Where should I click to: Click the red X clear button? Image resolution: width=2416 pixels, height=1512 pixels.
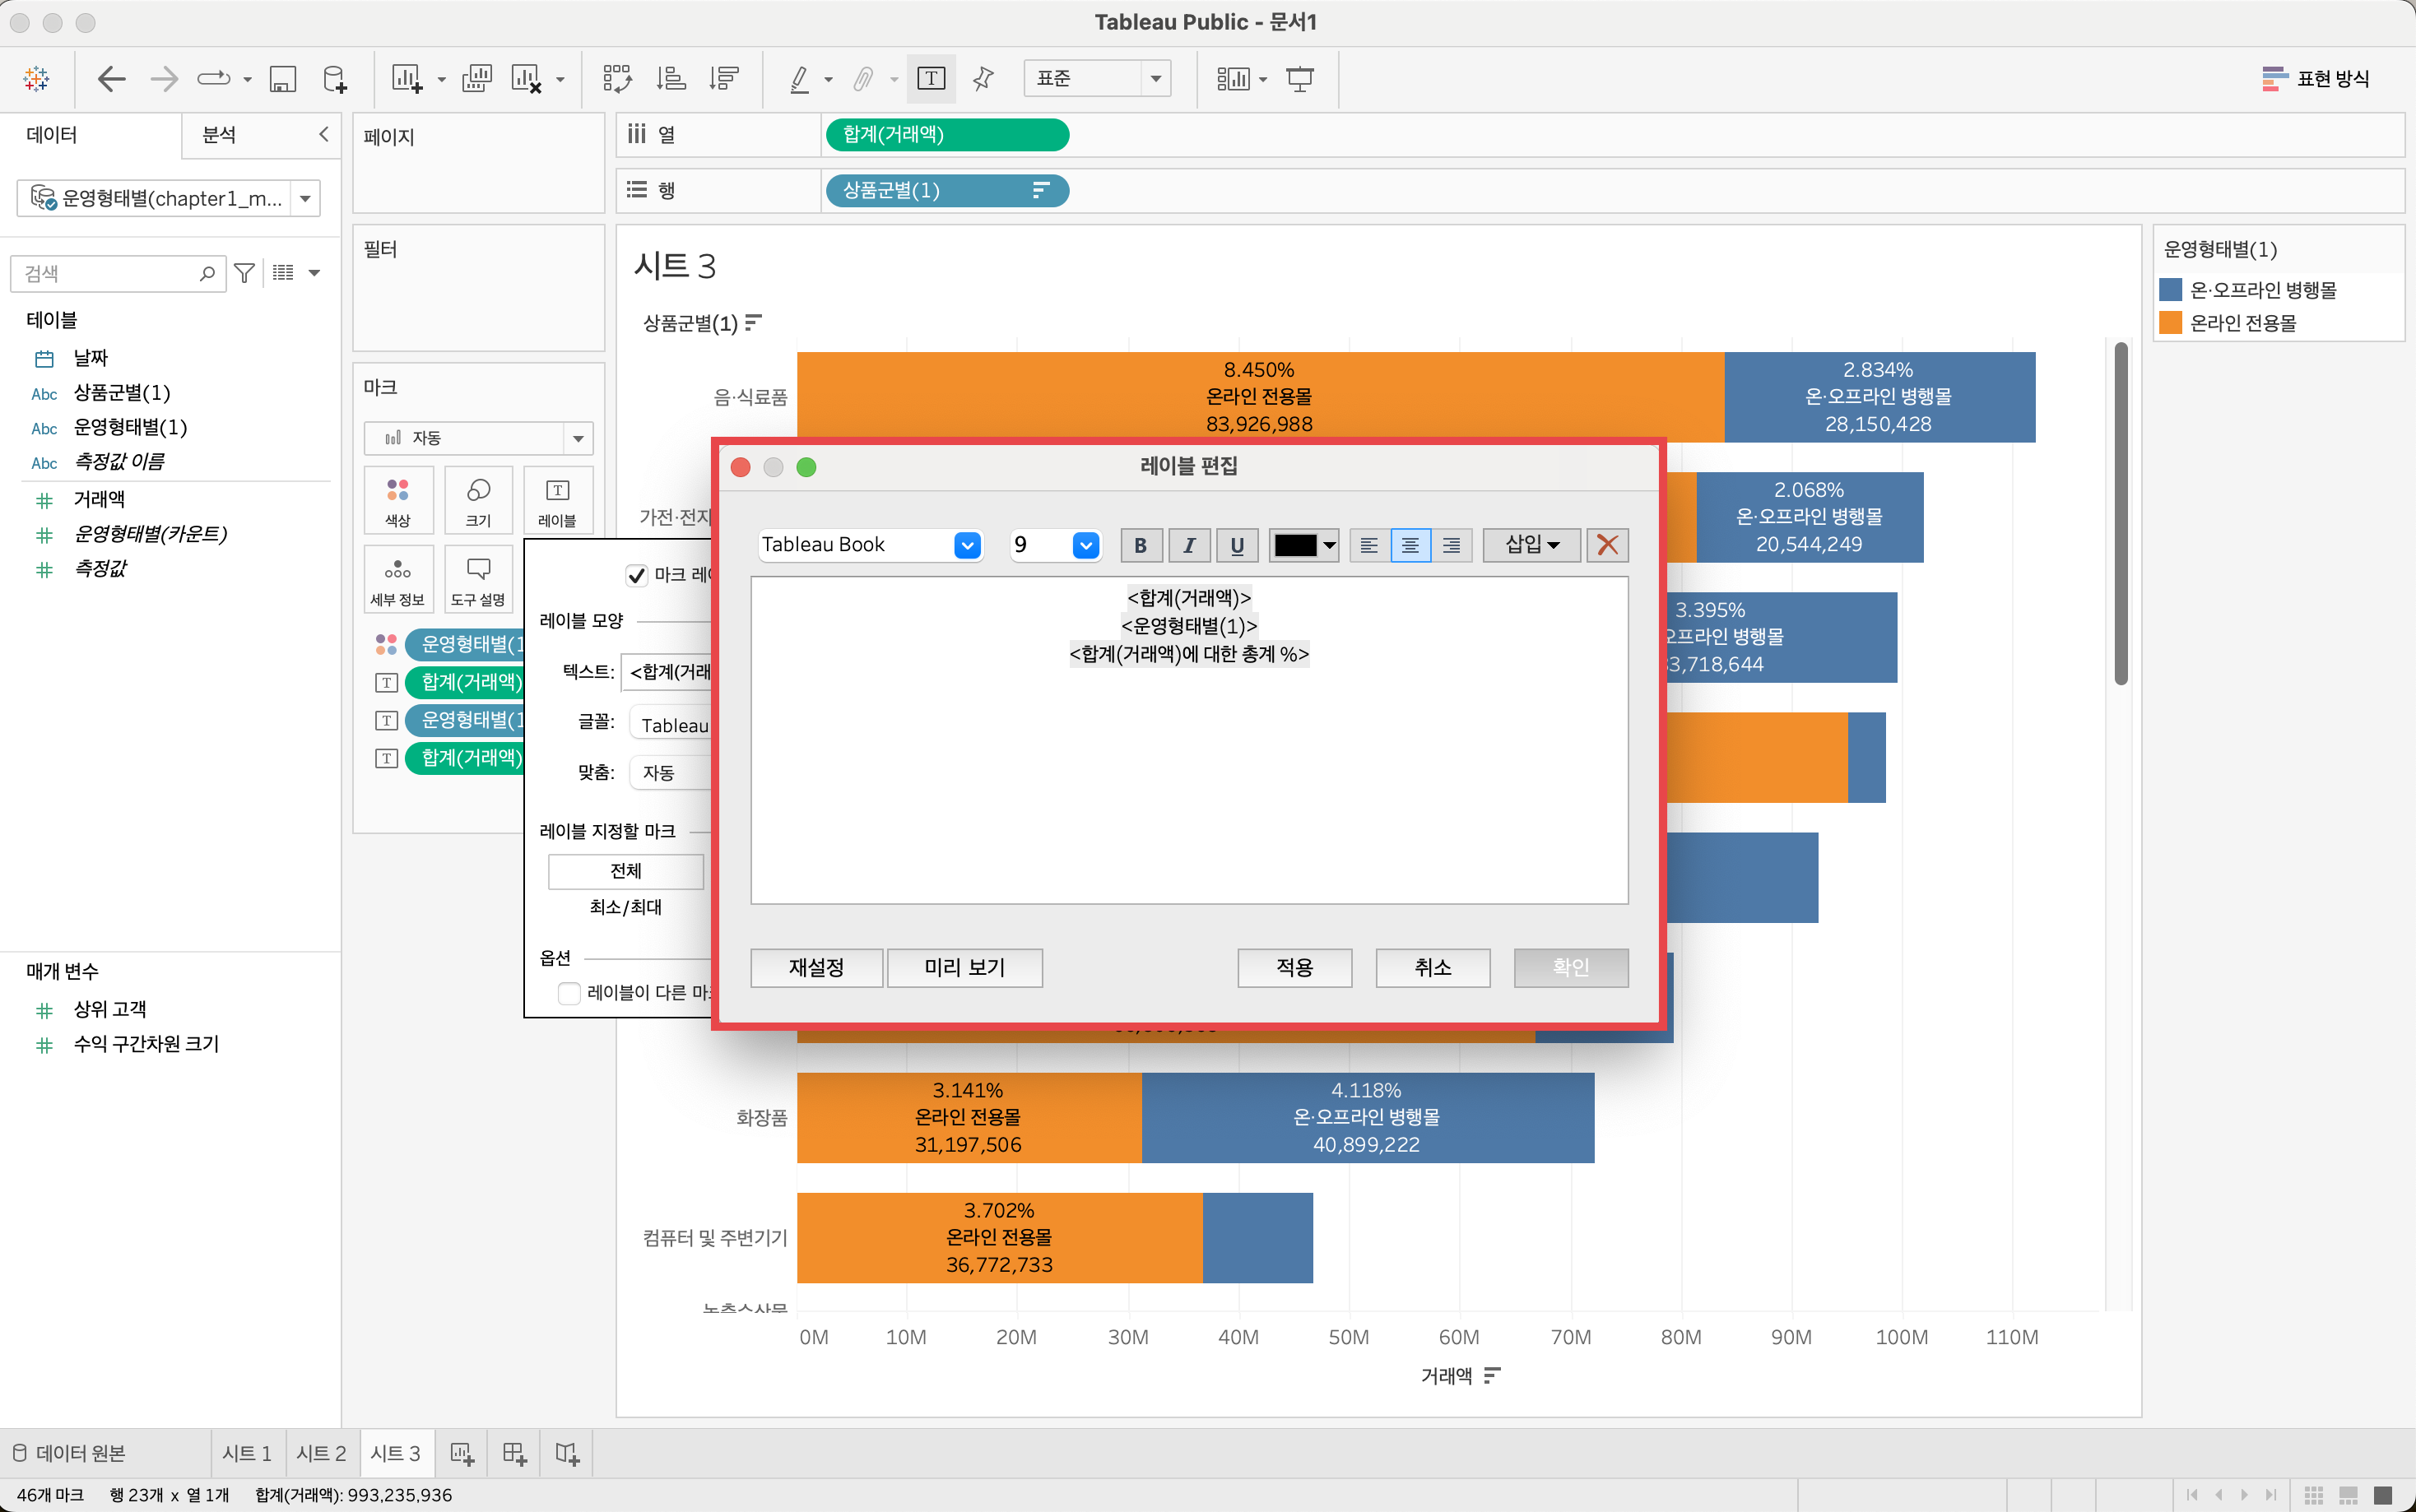[1607, 545]
